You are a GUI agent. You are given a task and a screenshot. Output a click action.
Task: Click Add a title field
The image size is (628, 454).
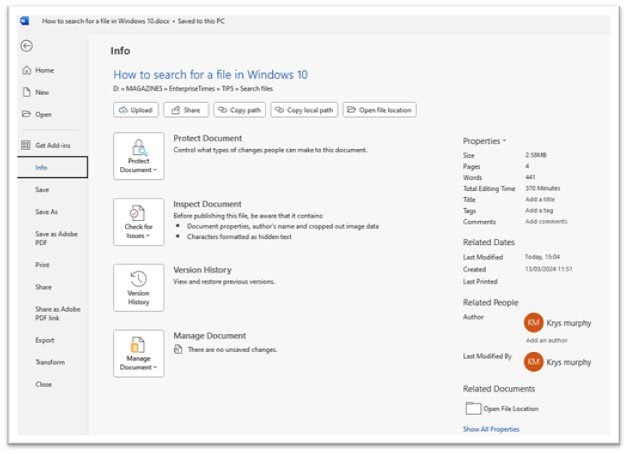pyautogui.click(x=540, y=199)
